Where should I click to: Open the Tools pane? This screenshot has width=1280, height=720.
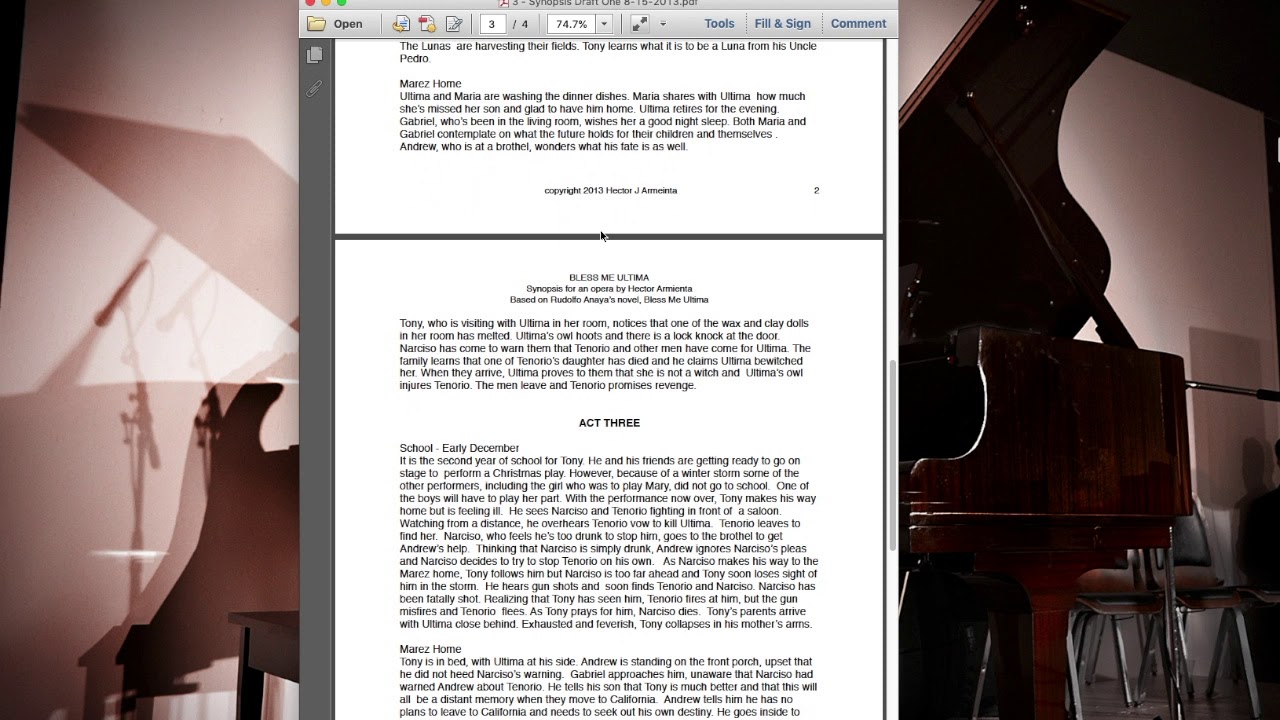(719, 24)
